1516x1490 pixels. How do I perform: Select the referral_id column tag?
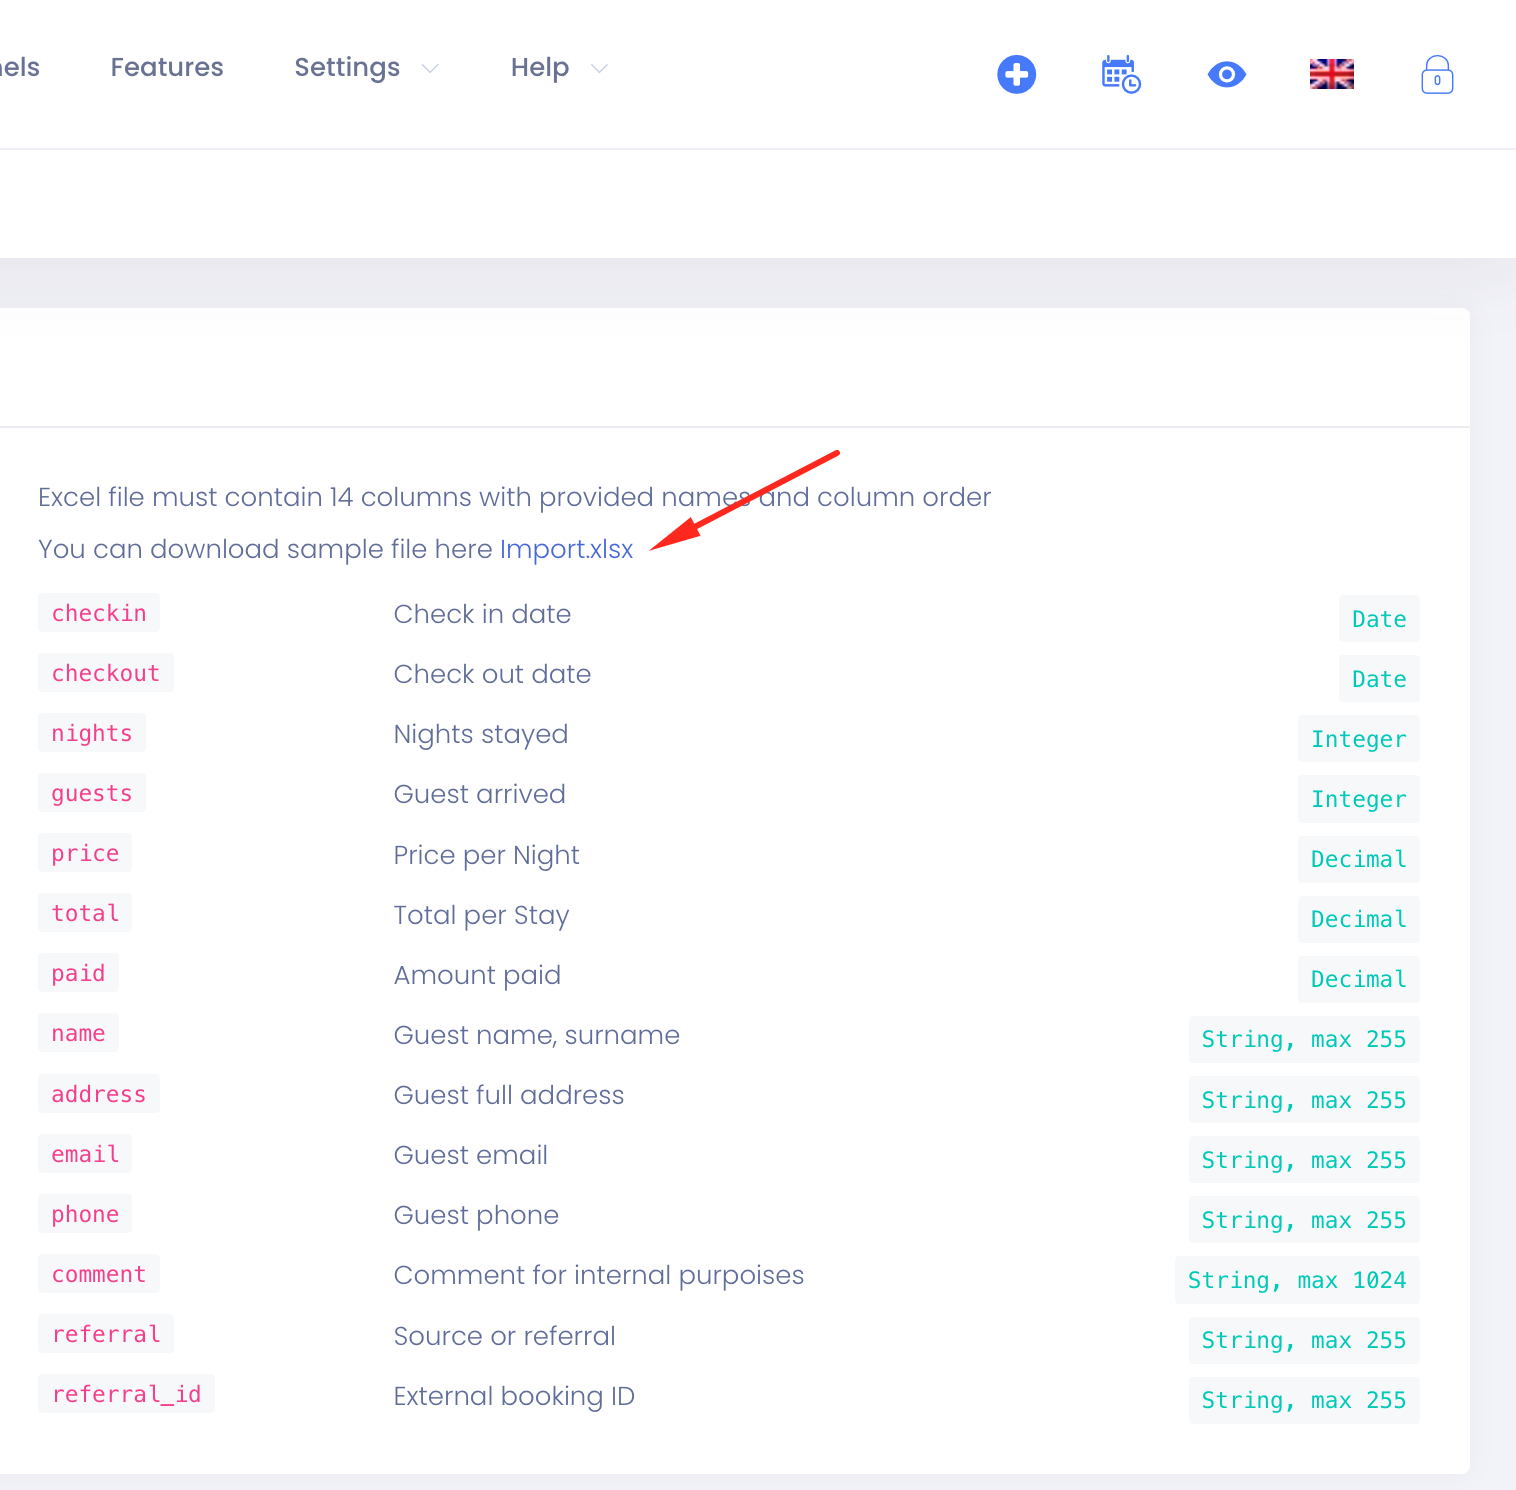[x=126, y=1394]
